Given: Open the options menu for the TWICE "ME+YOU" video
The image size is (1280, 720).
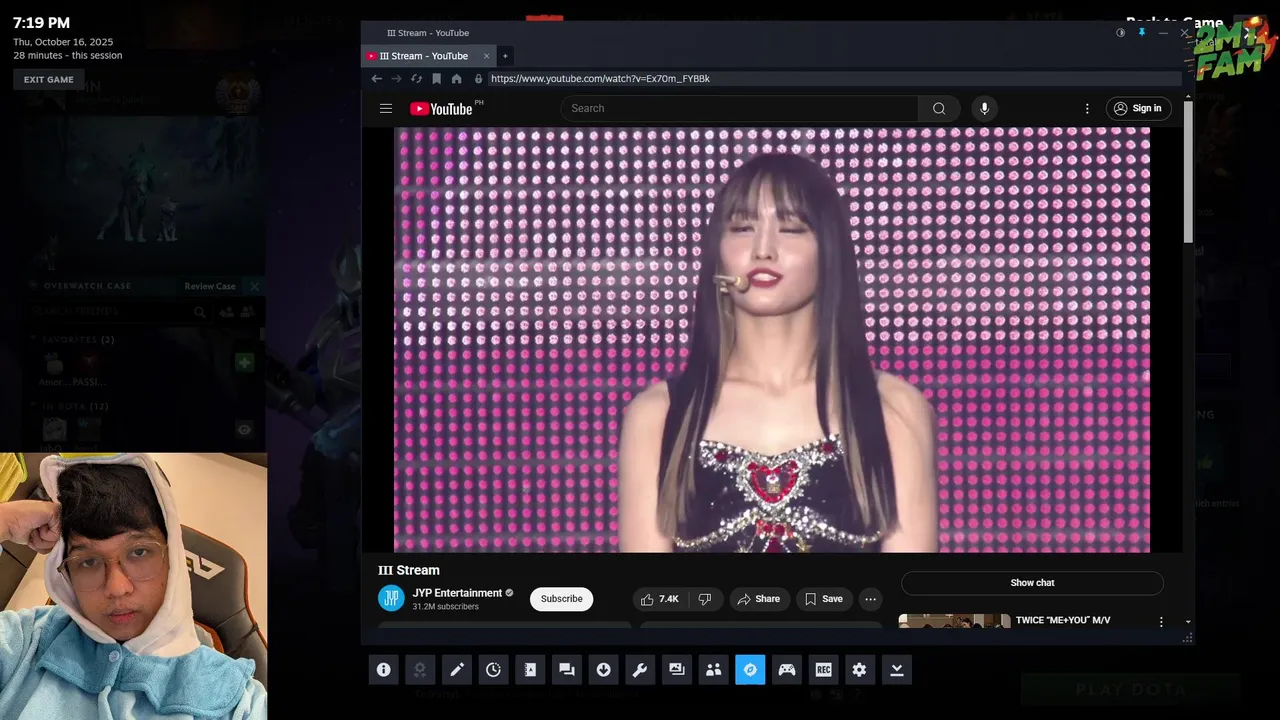Looking at the screenshot, I should coord(1161,622).
